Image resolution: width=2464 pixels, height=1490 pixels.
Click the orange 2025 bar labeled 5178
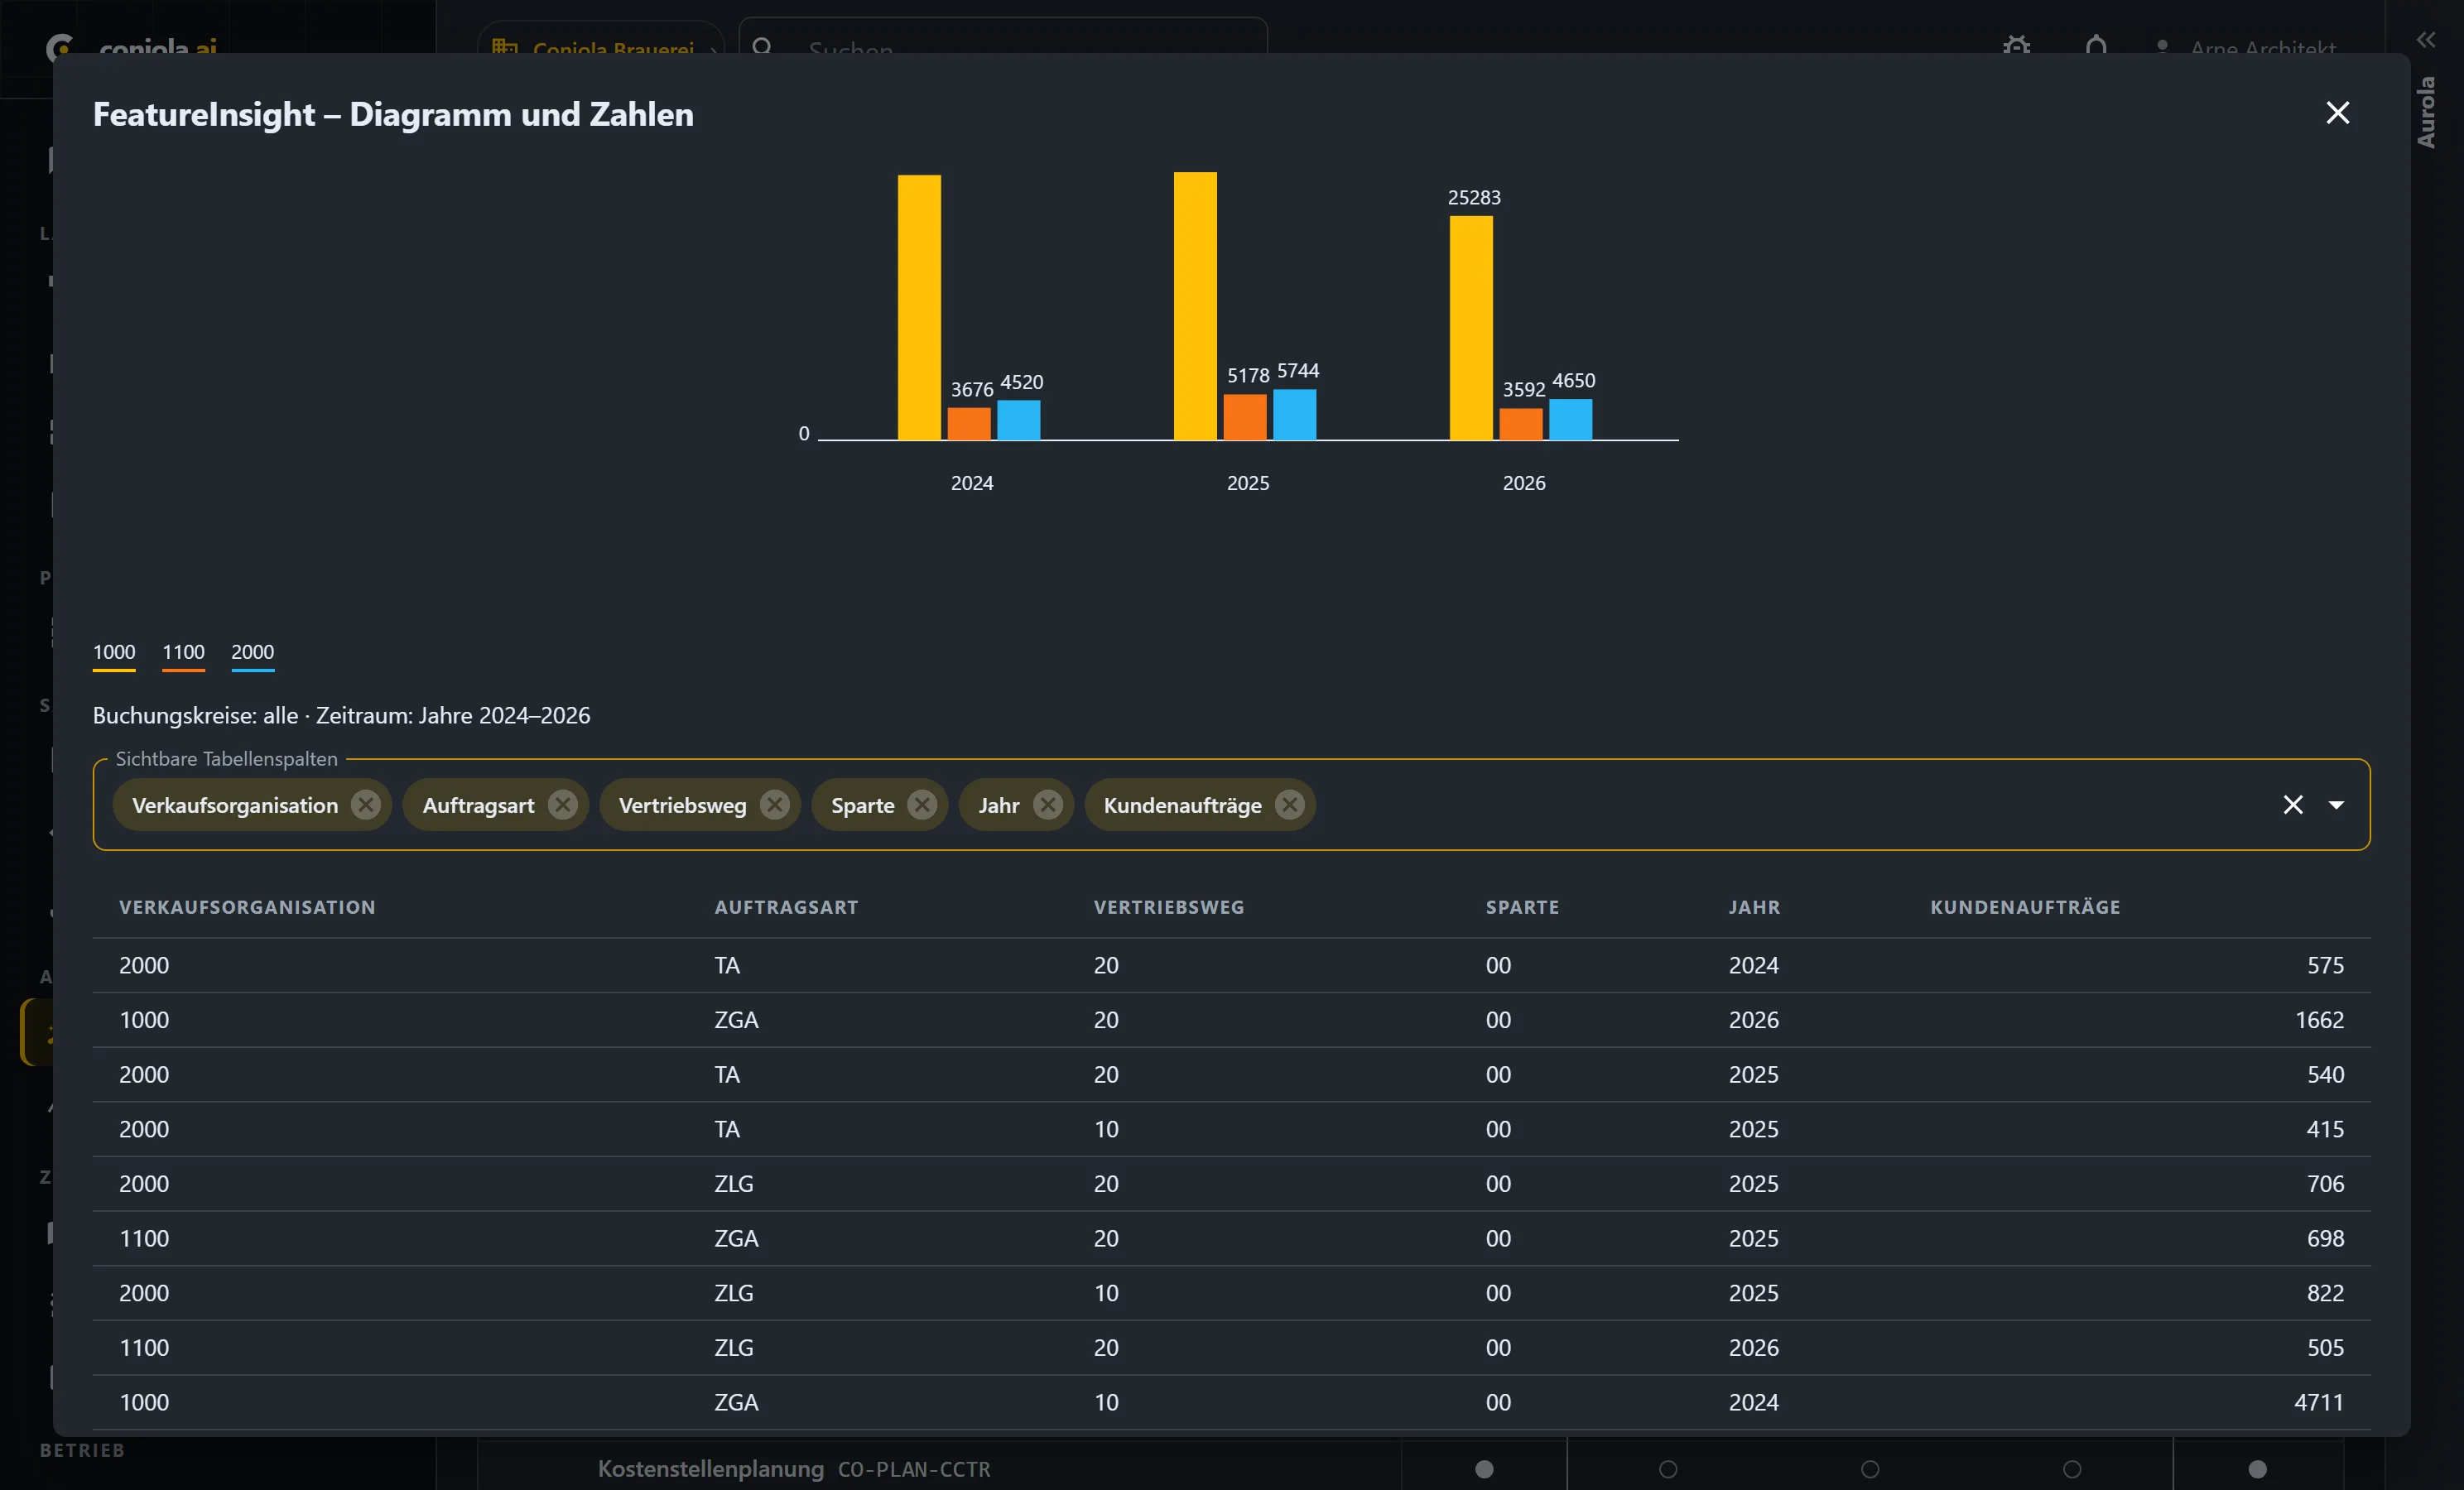coord(1245,417)
